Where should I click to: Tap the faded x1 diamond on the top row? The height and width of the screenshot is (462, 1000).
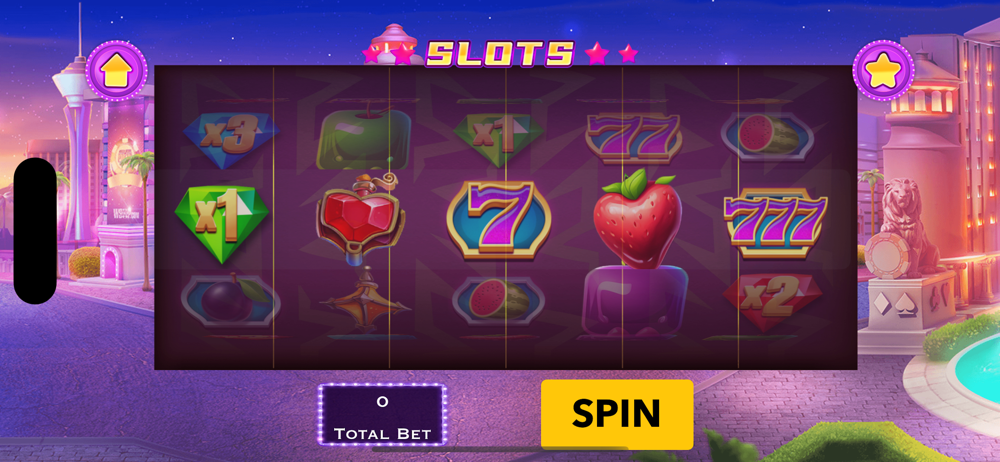click(498, 137)
